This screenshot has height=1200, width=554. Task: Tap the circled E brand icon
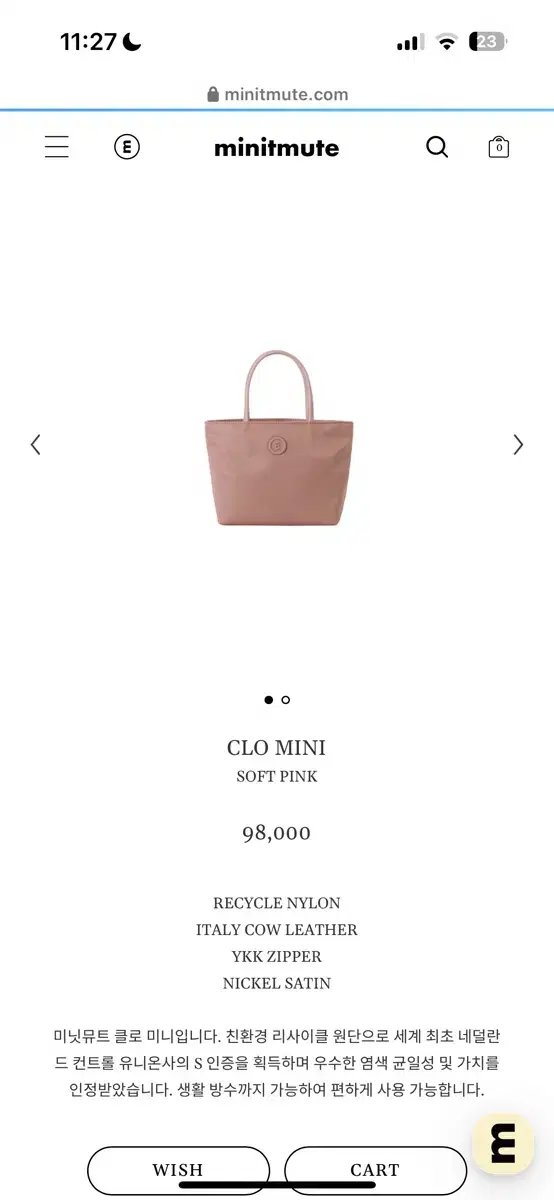127,147
